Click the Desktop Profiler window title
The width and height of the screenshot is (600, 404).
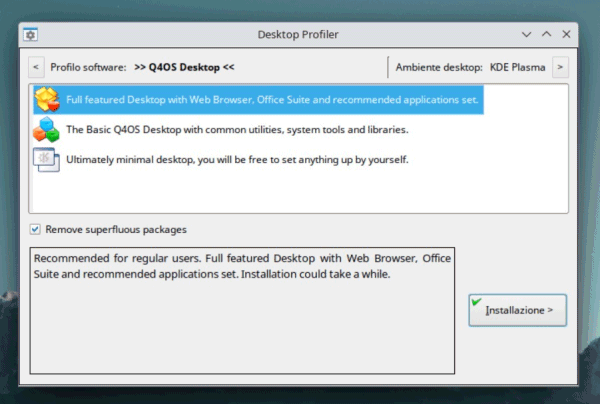298,34
